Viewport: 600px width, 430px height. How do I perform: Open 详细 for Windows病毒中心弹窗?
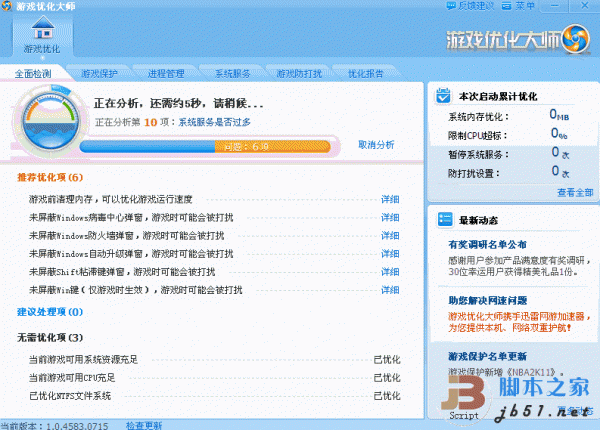coord(390,217)
